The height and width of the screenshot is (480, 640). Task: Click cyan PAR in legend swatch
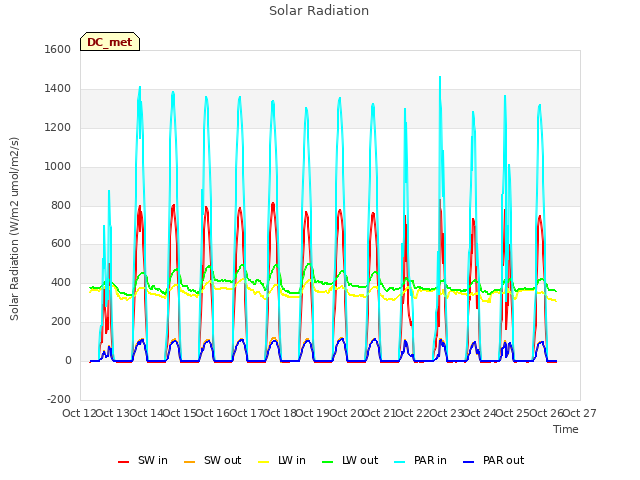[400, 462]
